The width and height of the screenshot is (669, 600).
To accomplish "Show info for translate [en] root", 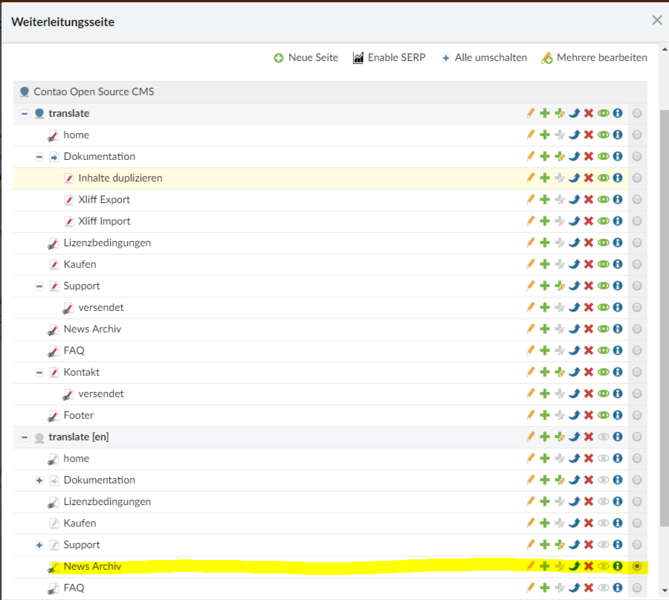I will (618, 437).
